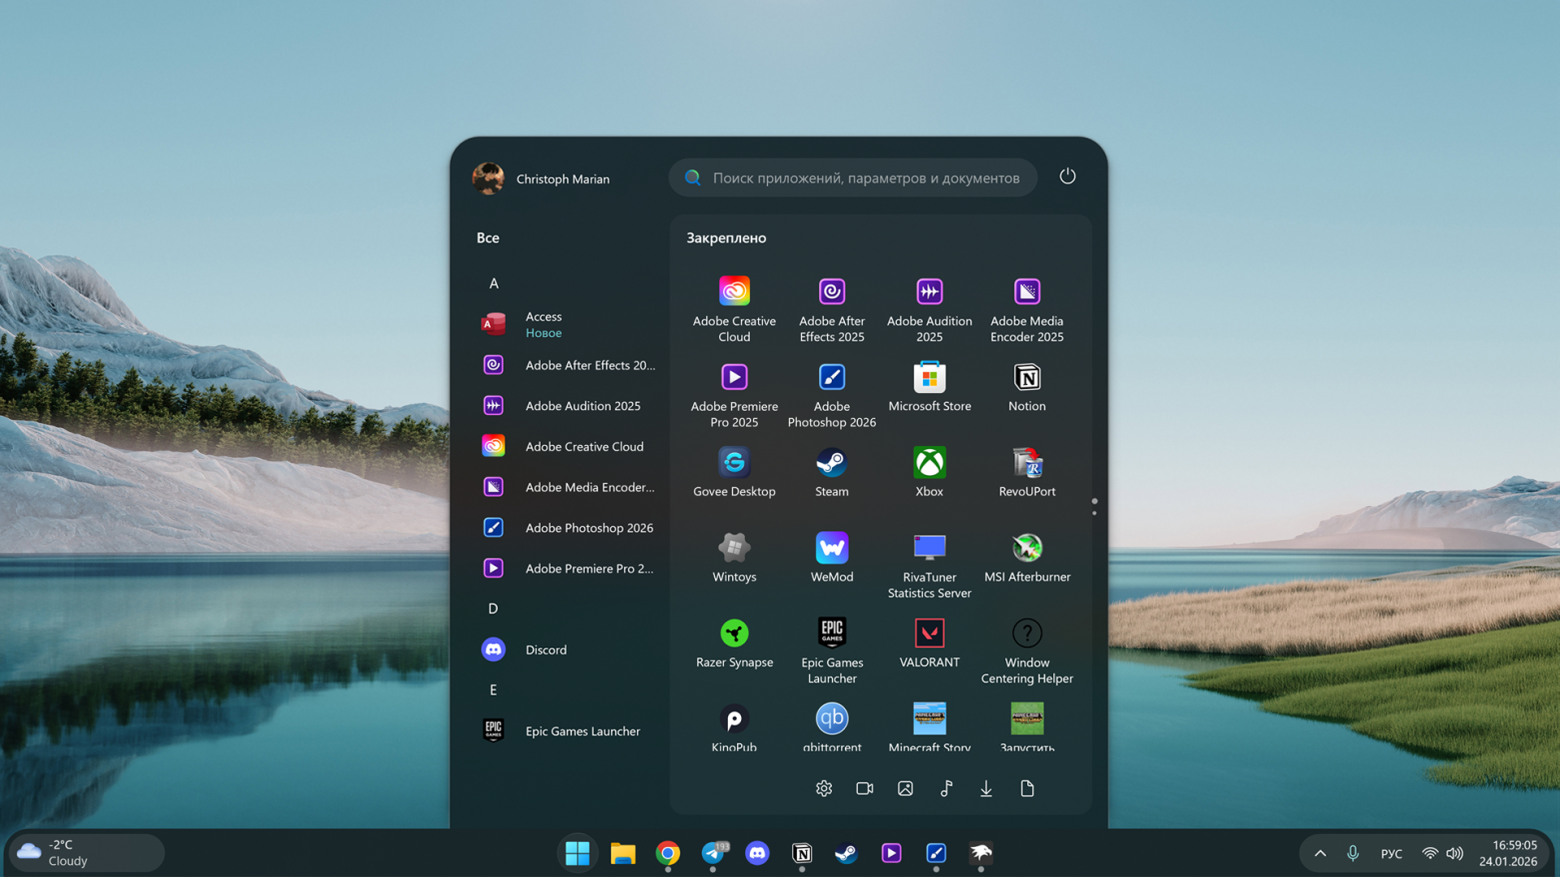Jump via letter A header

click(493, 283)
